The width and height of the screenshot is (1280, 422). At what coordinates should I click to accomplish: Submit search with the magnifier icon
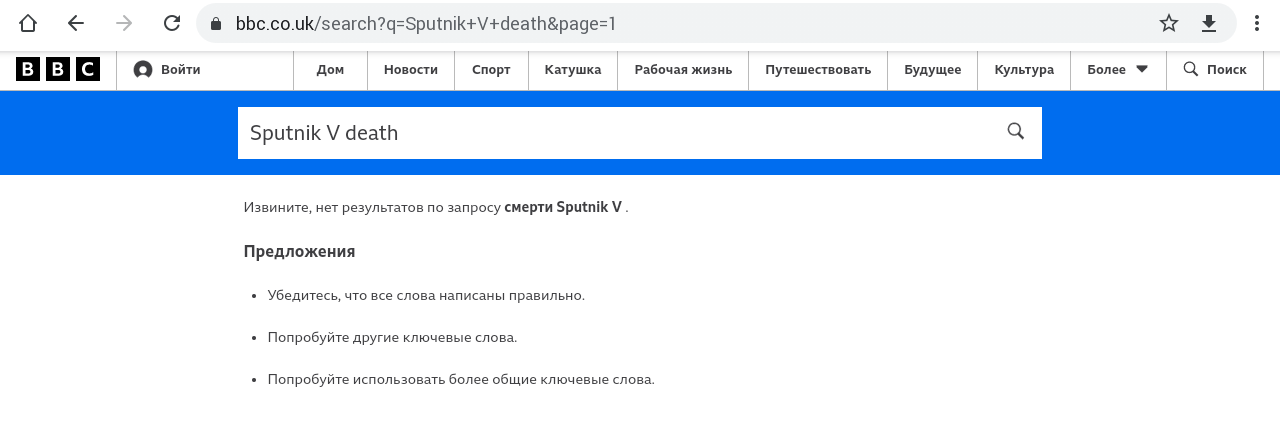click(1016, 132)
